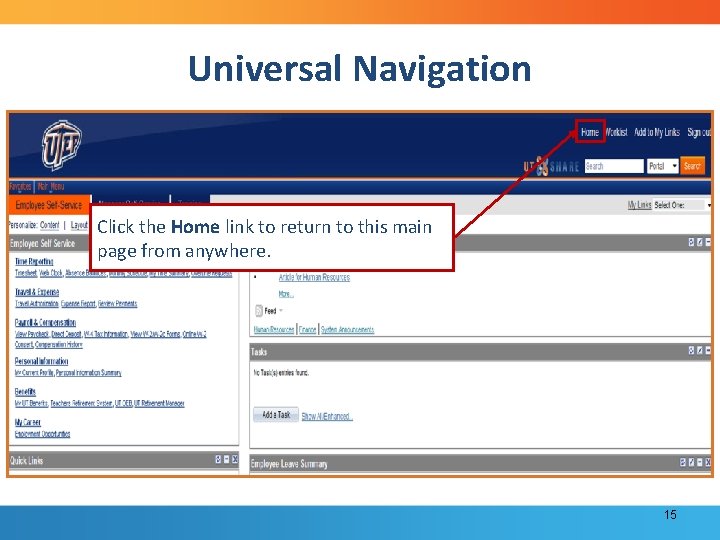Open the W-4 Tax Information link
This screenshot has height=540, width=720.
[106, 334]
